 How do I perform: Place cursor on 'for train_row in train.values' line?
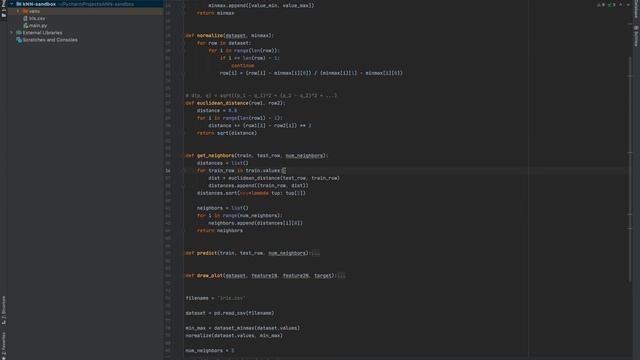(x=241, y=171)
